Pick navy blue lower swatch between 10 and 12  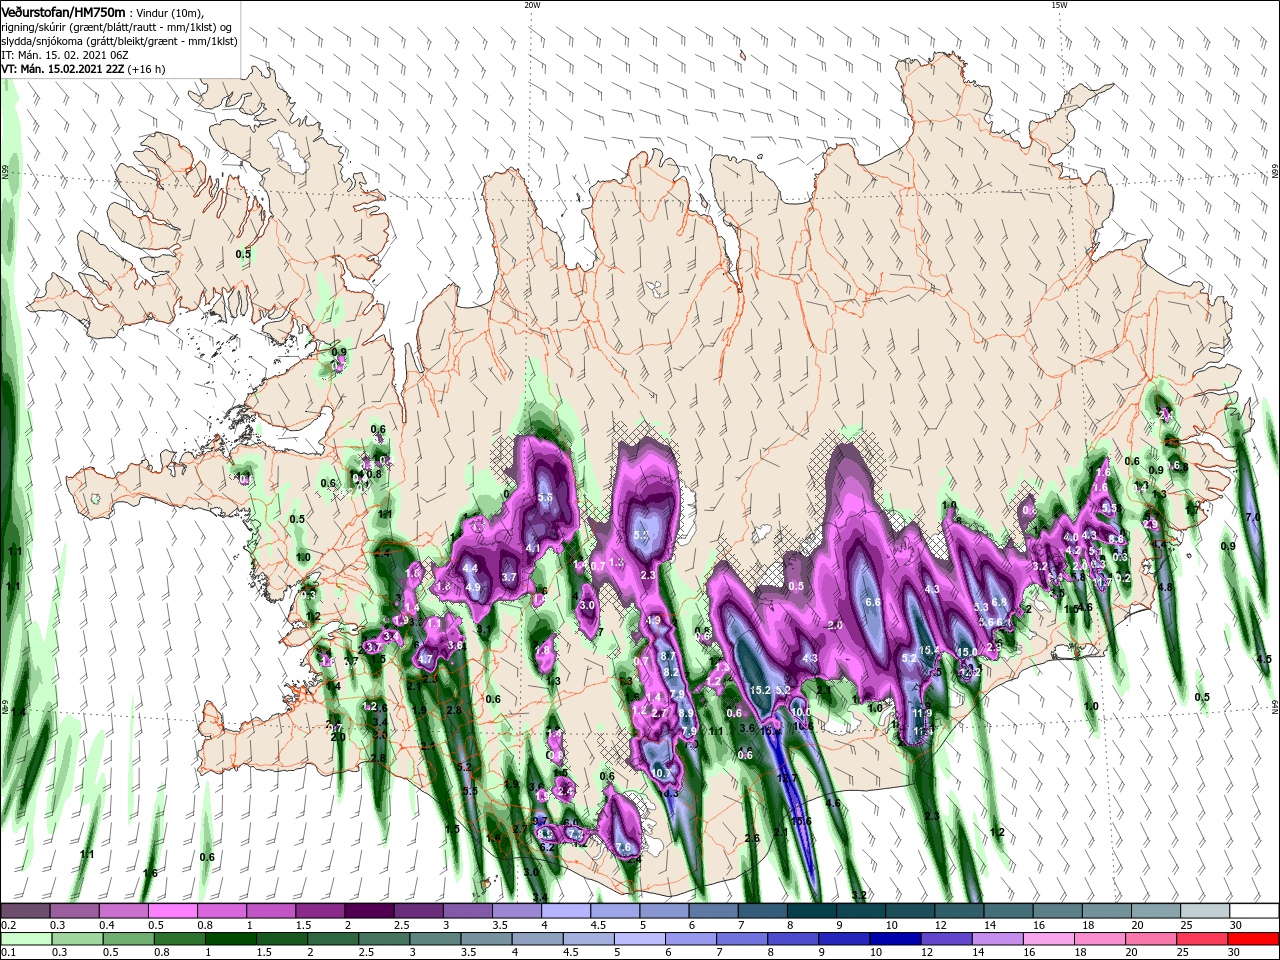(896, 939)
